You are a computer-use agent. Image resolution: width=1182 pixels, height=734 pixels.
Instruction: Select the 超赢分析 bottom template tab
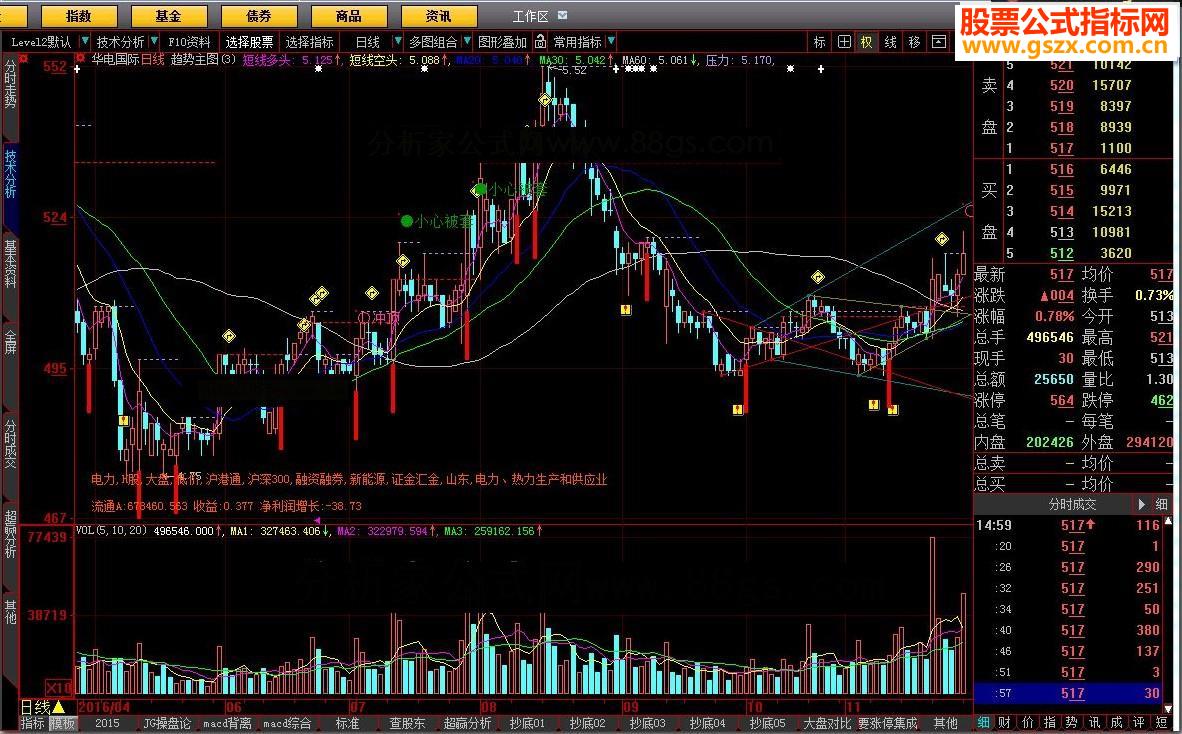(x=467, y=723)
